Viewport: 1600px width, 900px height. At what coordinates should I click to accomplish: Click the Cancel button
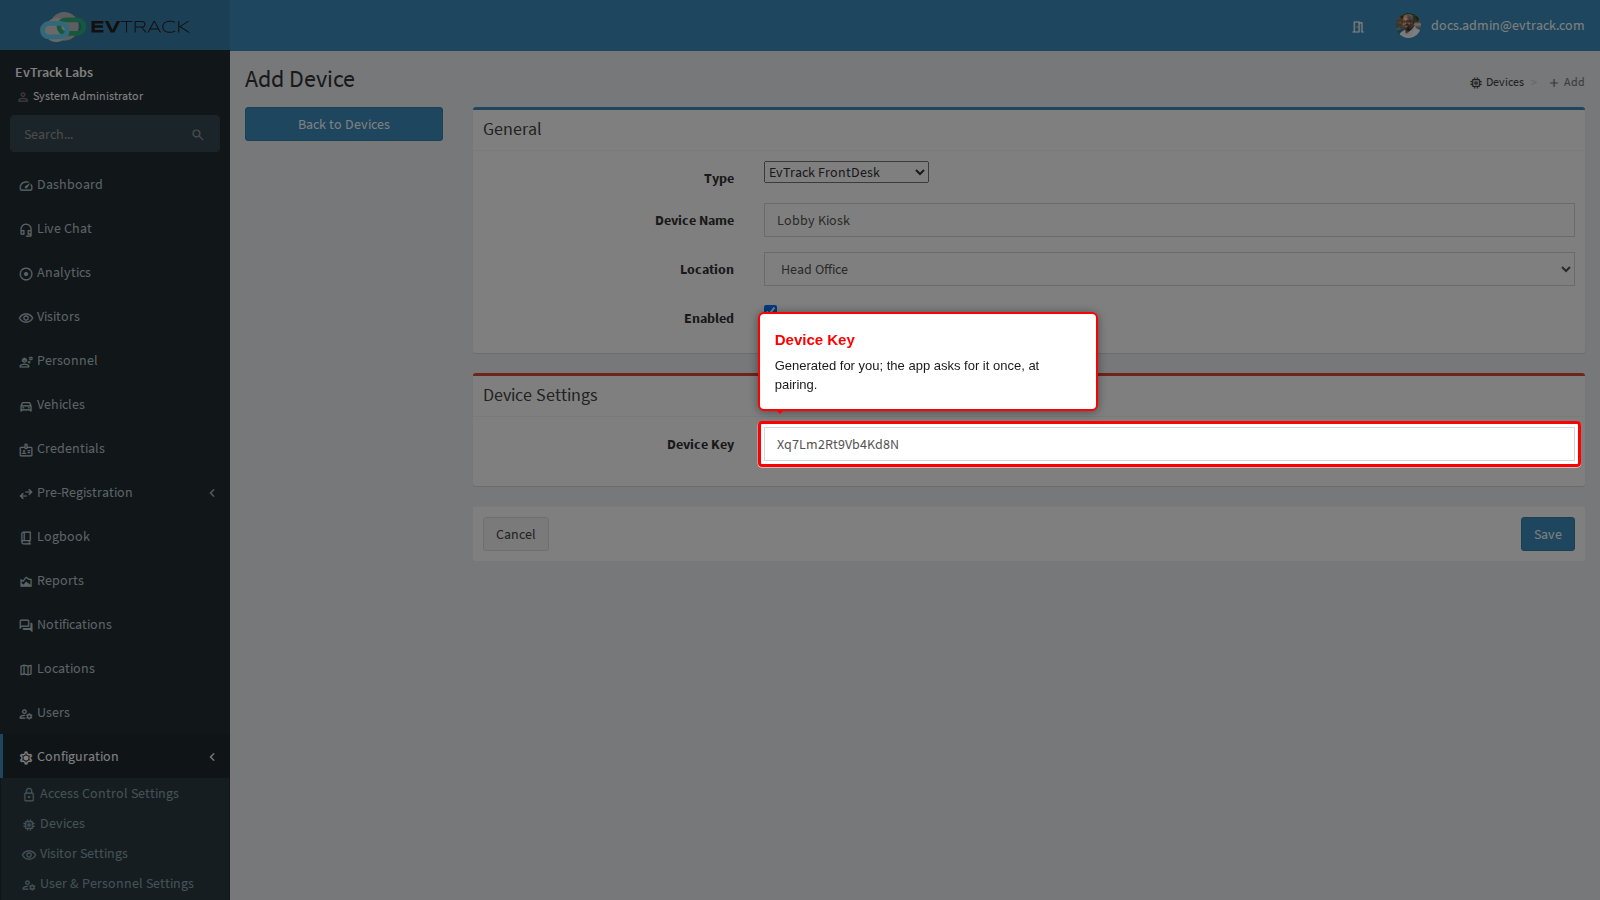click(x=516, y=534)
